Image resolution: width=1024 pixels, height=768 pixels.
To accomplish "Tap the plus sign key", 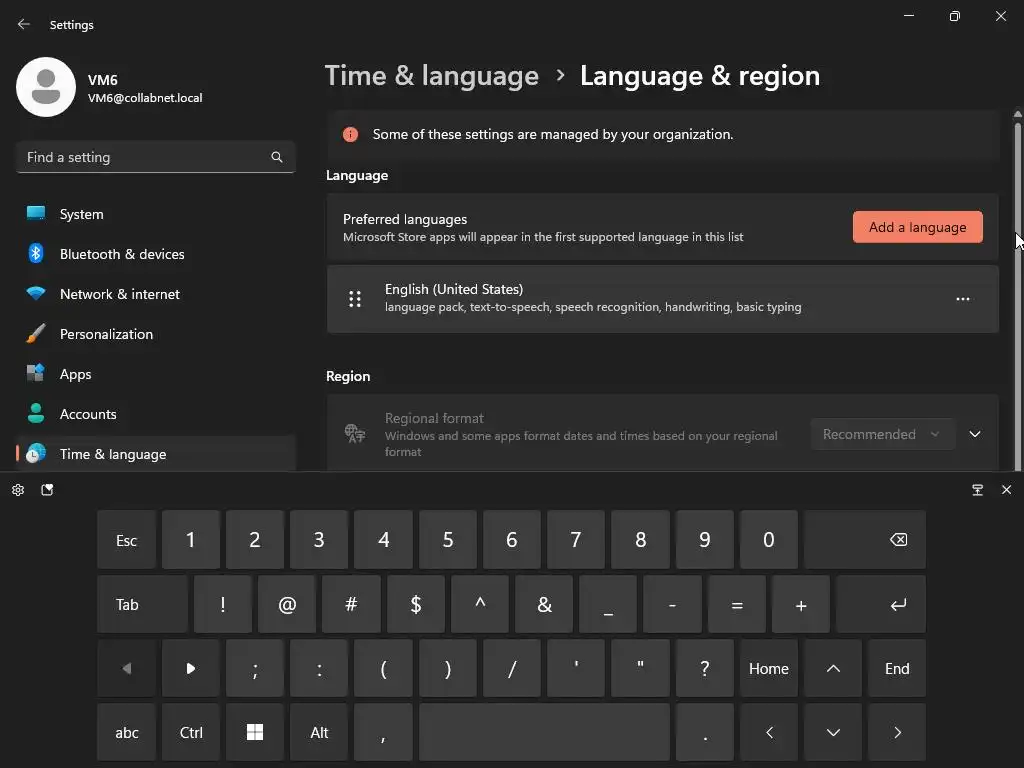I will click(801, 605).
